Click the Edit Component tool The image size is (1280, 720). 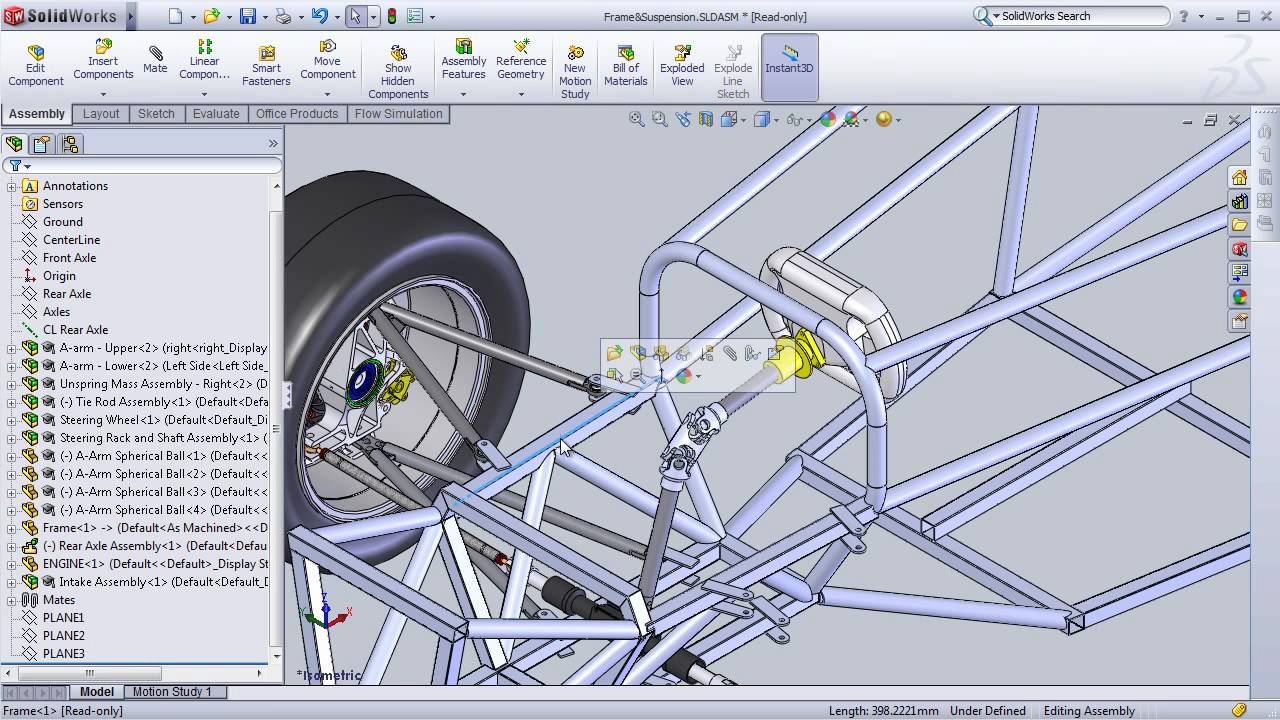coord(36,66)
